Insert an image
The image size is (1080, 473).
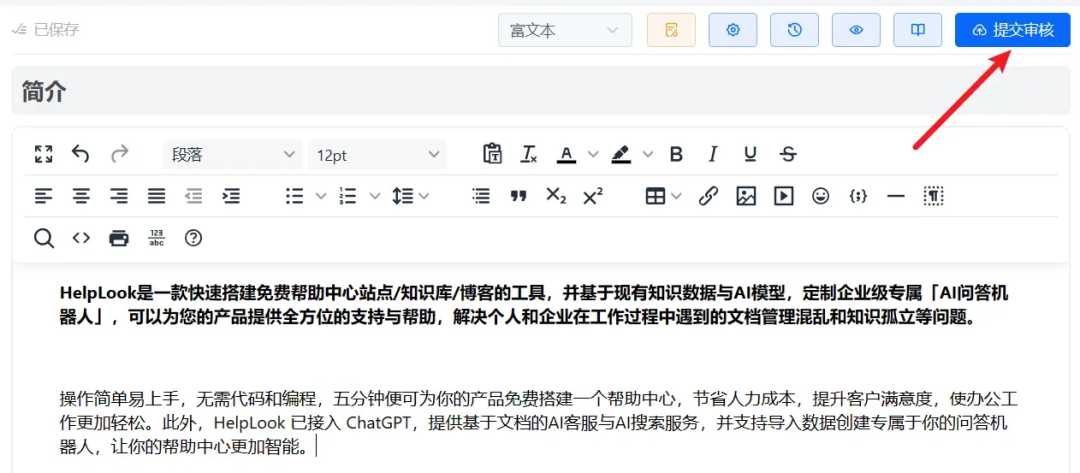(746, 196)
